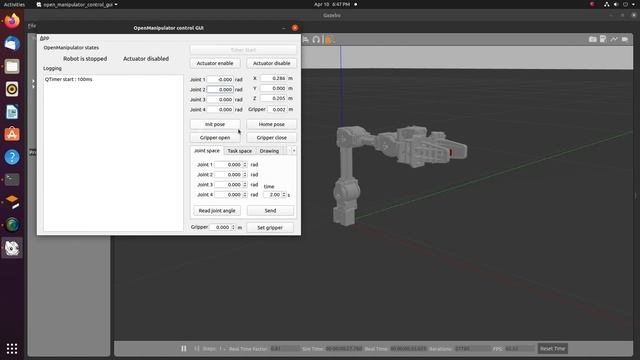
Task: Open the App menu in control GUI
Action: coord(44,38)
